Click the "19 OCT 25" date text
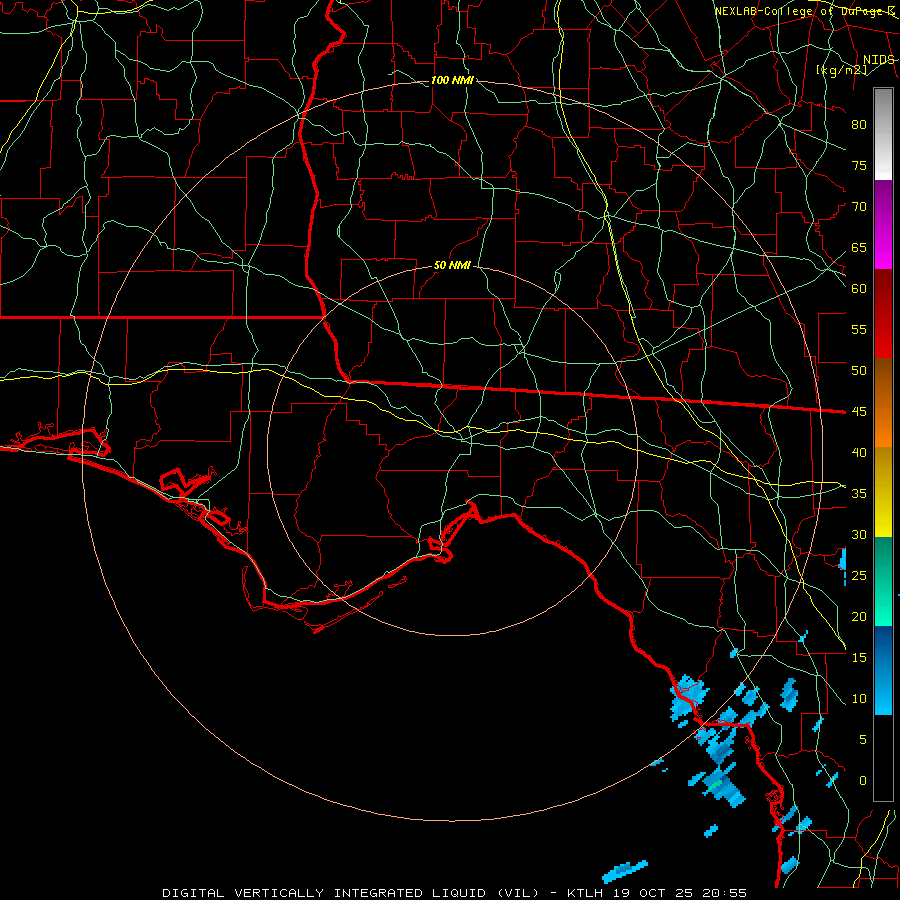 tap(653, 893)
